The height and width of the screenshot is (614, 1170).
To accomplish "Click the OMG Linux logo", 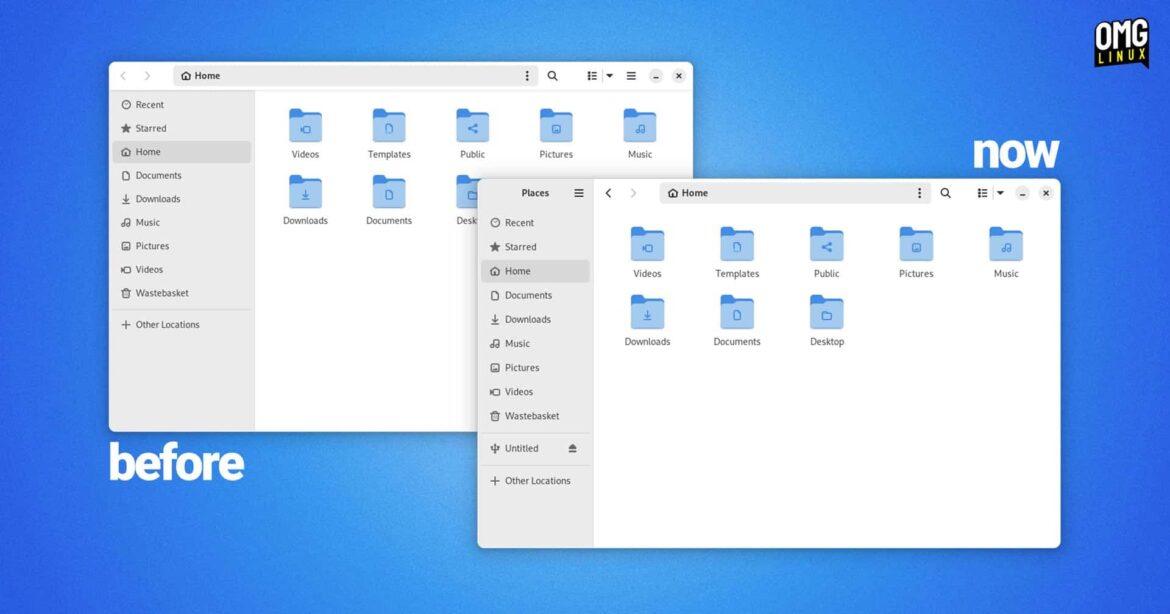I will (x=1121, y=43).
